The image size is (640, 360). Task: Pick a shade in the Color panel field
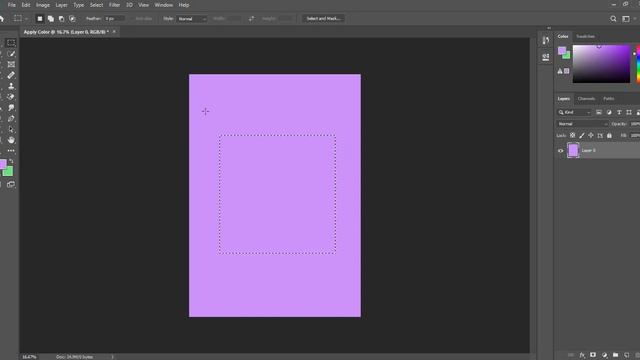[601, 64]
